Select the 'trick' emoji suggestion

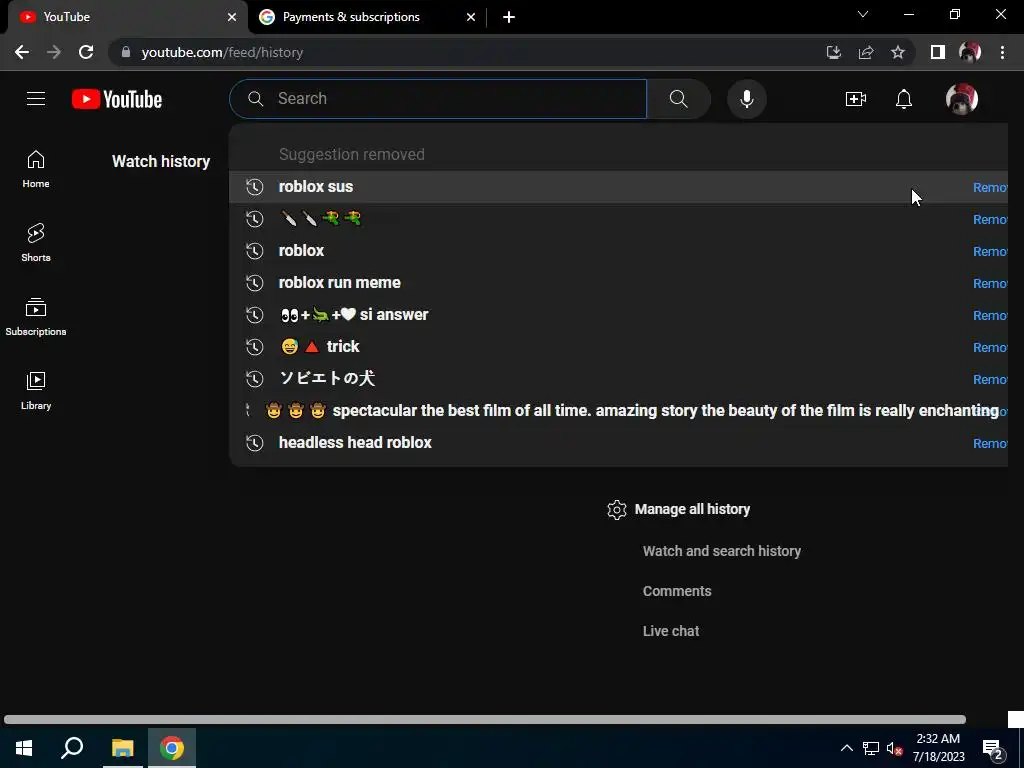pos(618,347)
